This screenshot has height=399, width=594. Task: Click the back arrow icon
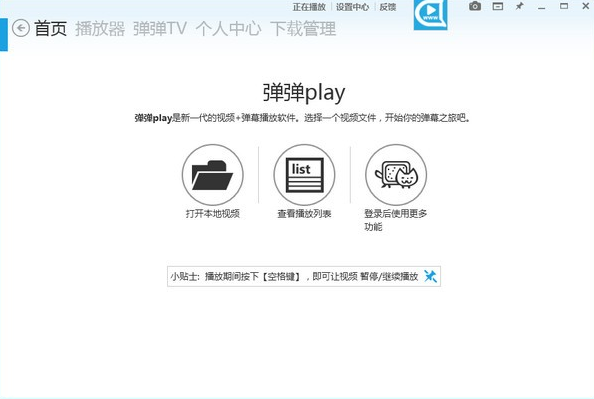point(20,28)
